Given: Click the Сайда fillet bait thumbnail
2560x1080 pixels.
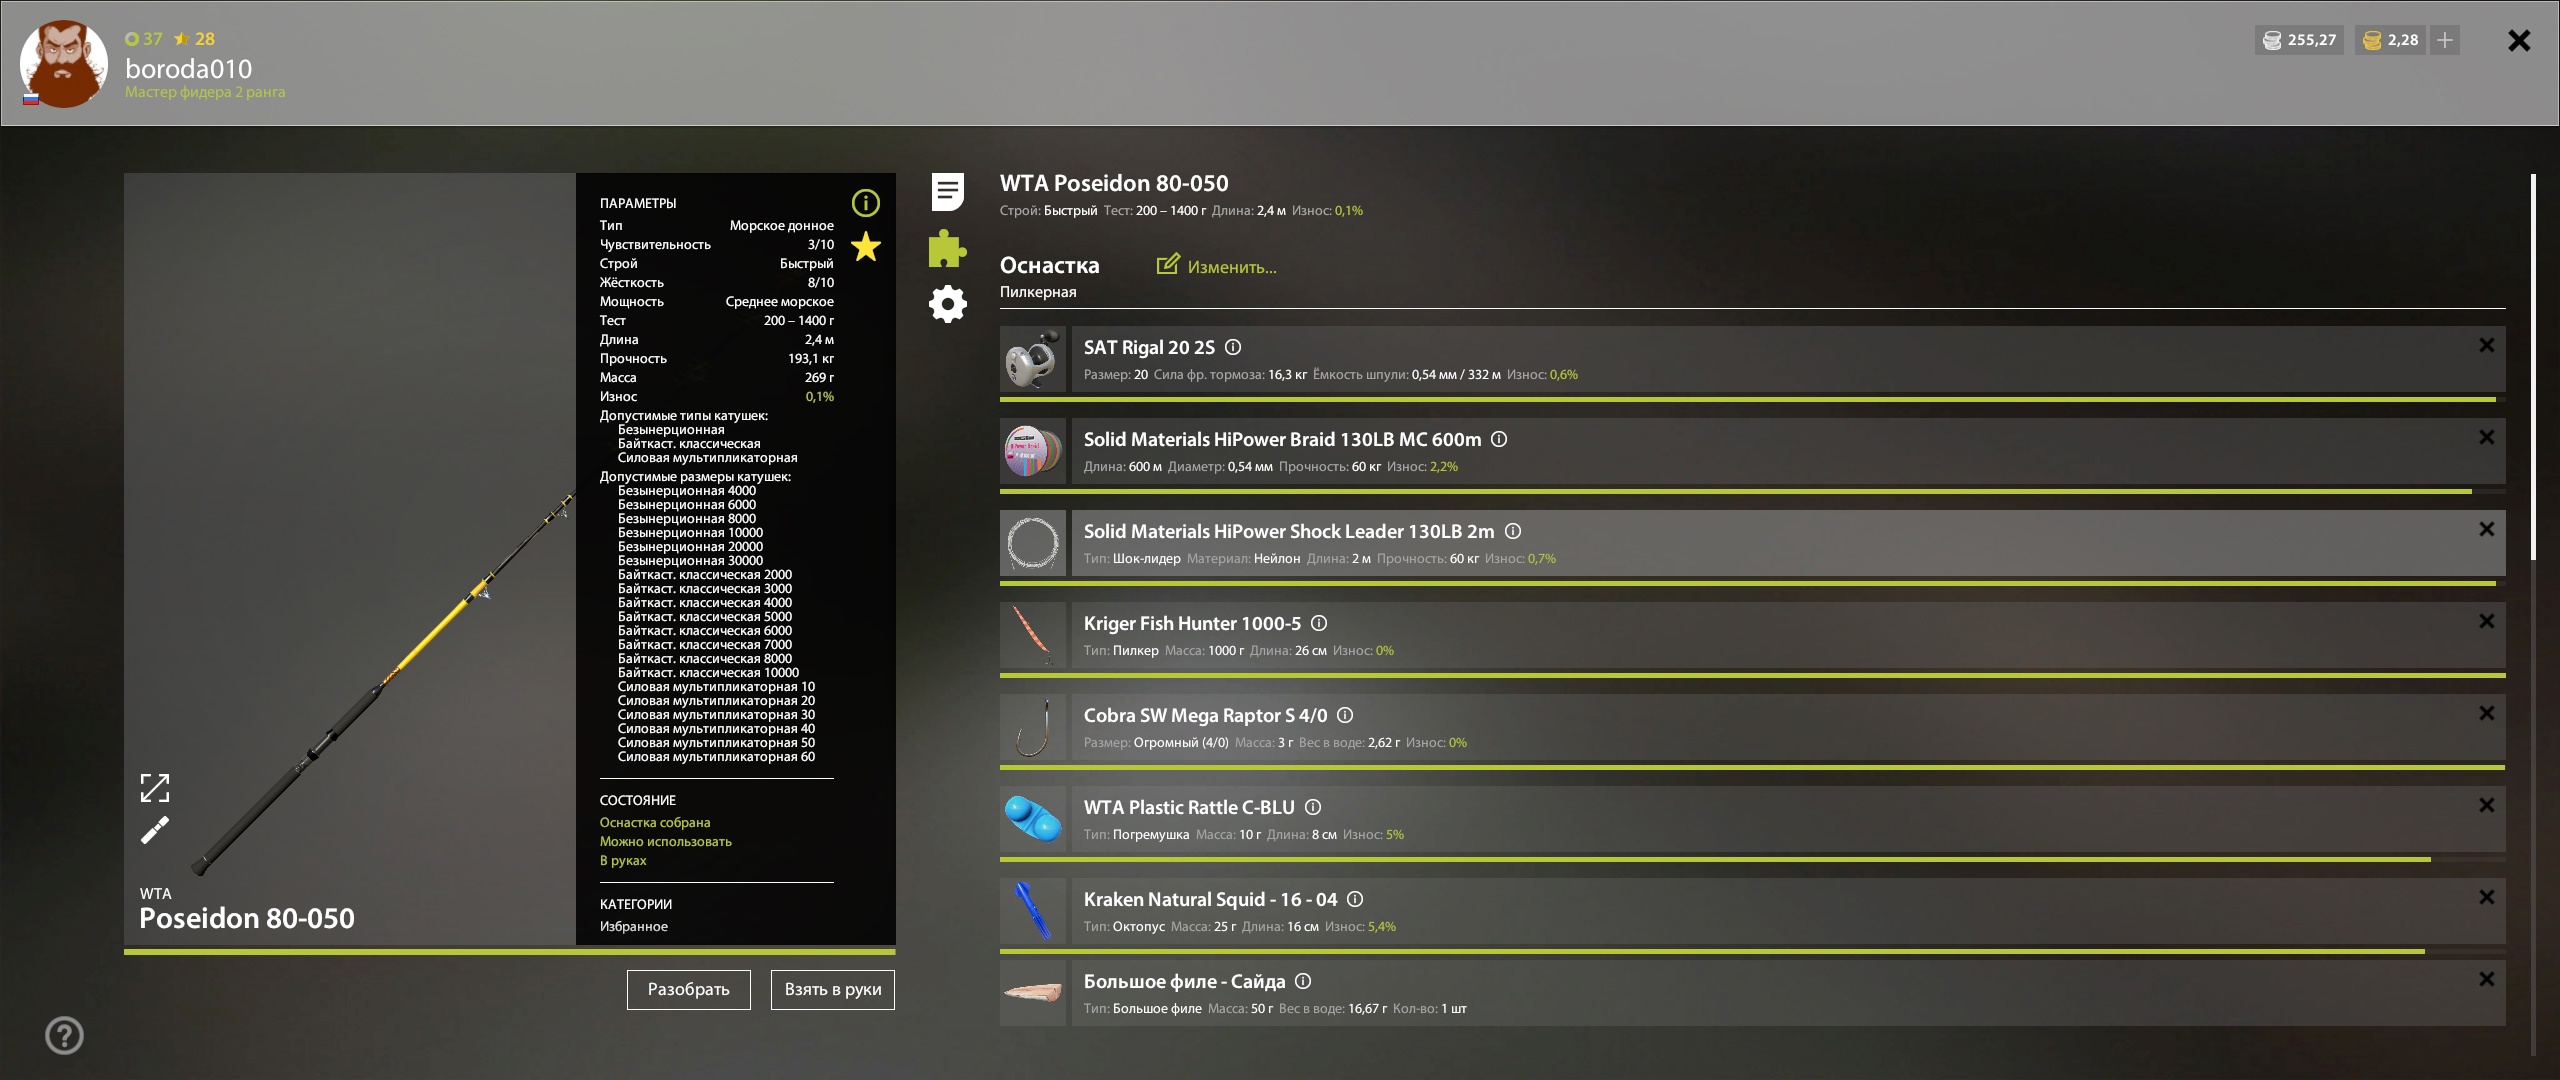Looking at the screenshot, I should (x=1033, y=993).
